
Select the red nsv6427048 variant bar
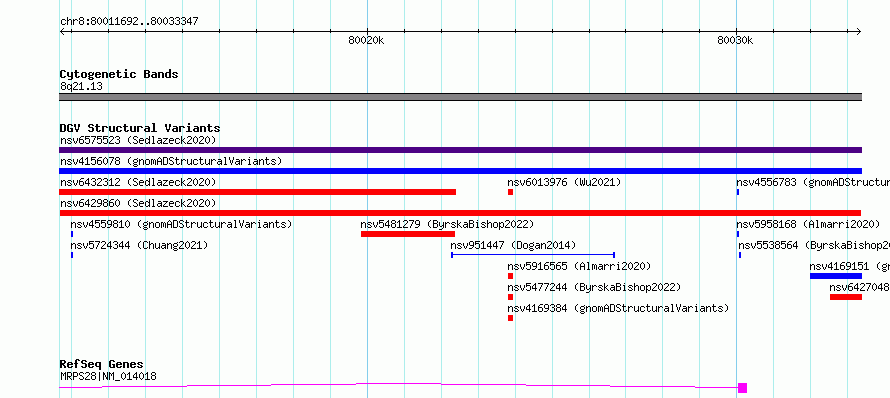coord(846,297)
